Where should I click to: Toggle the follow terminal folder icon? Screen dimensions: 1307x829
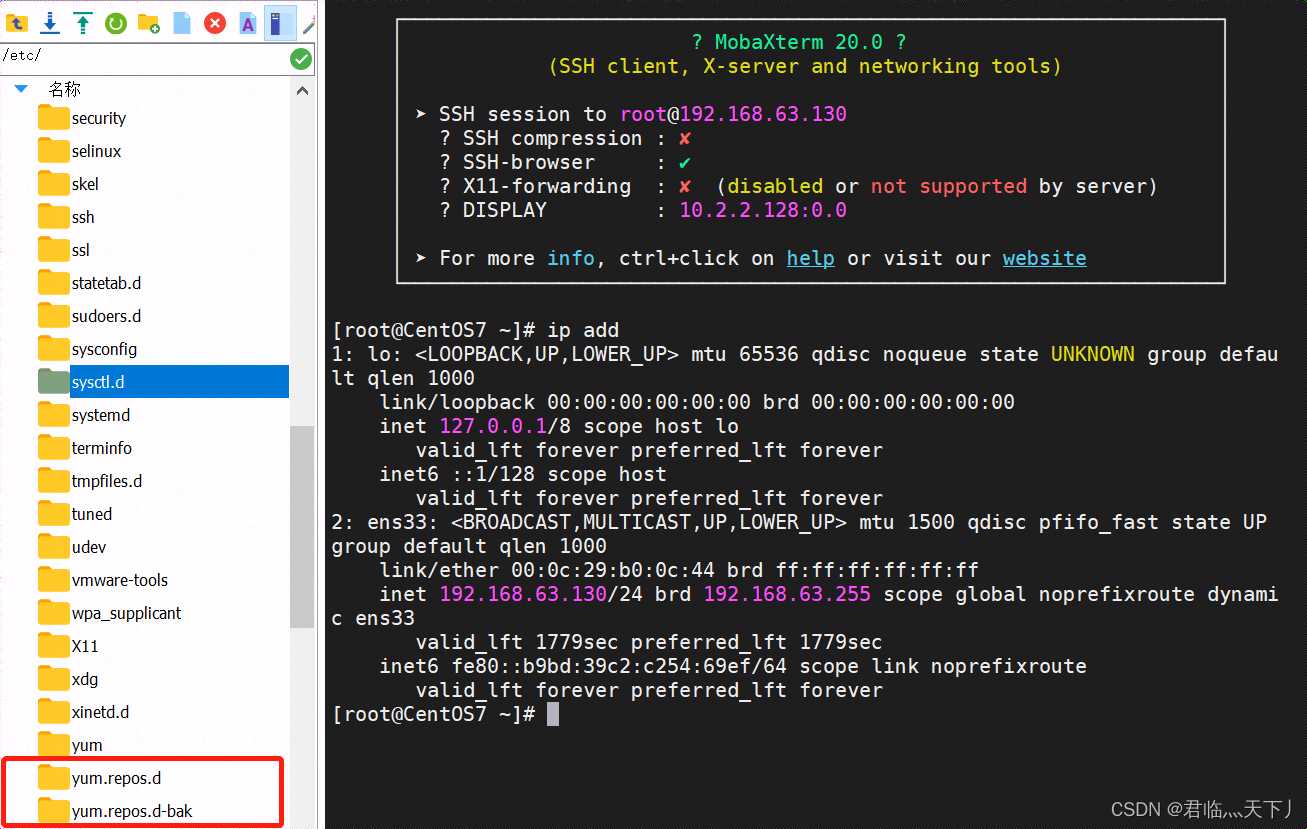pos(280,22)
